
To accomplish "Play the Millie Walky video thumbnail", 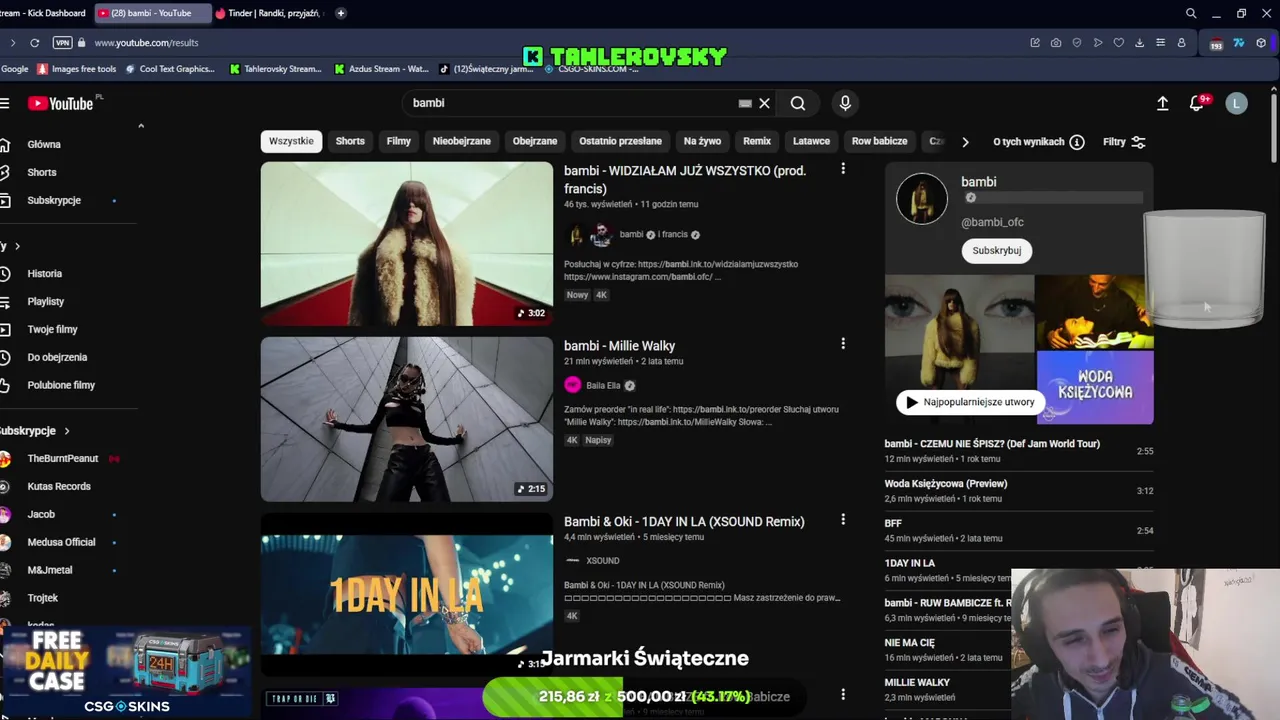I will pyautogui.click(x=406, y=419).
